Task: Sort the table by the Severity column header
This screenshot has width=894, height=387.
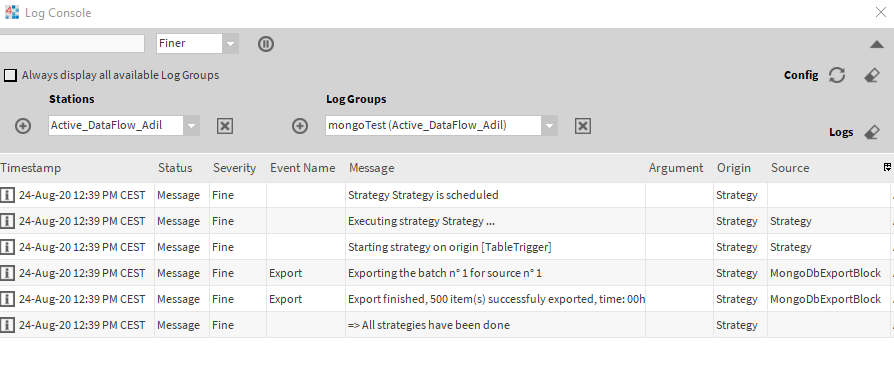Action: coord(234,168)
